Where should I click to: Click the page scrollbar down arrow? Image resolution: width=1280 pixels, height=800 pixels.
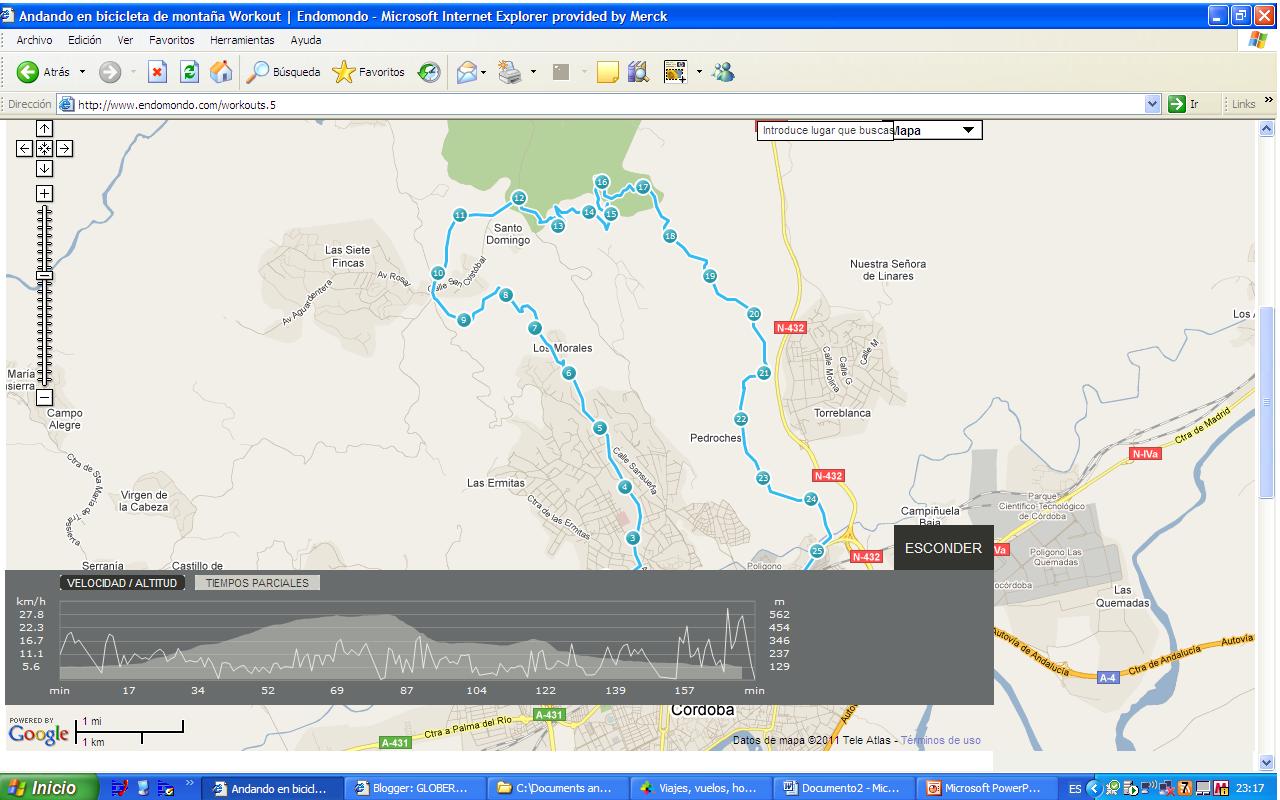tap(1266, 762)
